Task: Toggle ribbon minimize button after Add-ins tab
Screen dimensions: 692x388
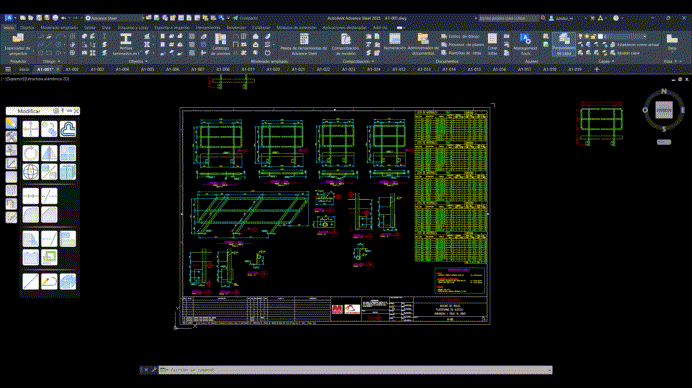Action: point(399,27)
